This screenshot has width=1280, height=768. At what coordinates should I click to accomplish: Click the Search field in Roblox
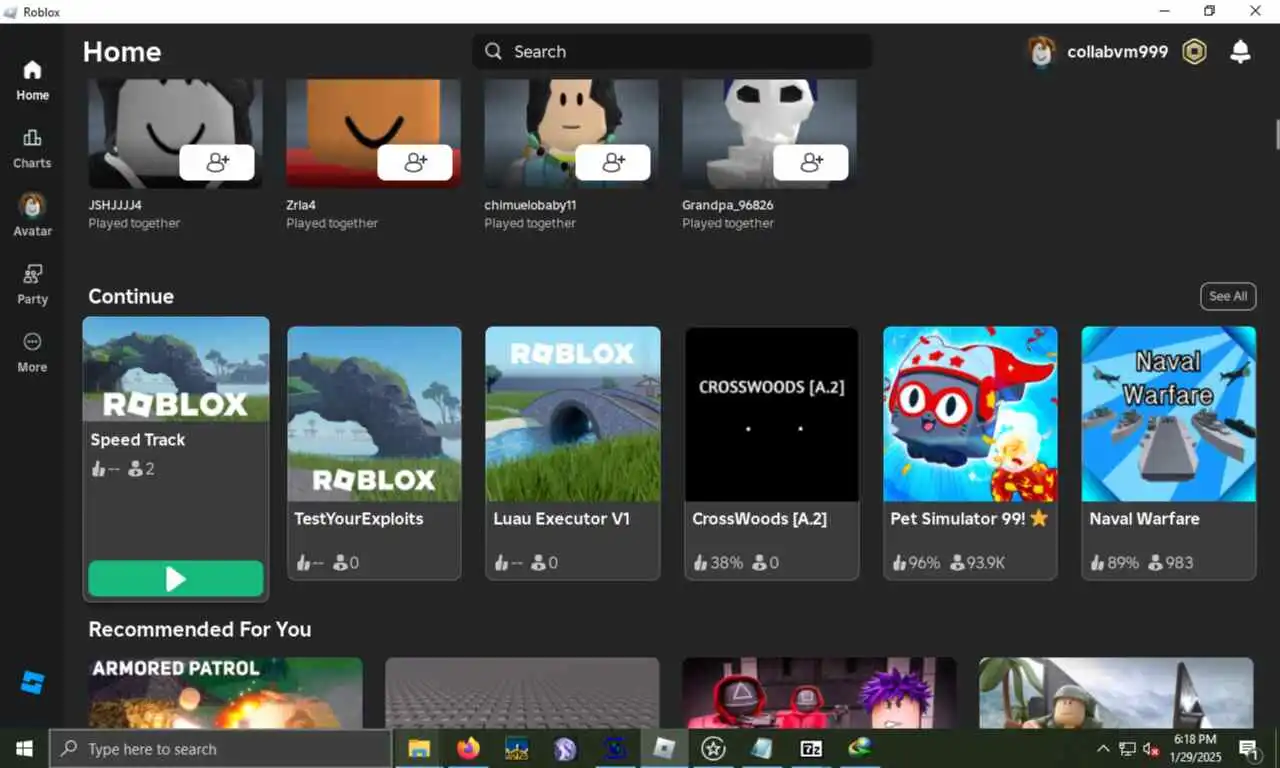click(672, 52)
